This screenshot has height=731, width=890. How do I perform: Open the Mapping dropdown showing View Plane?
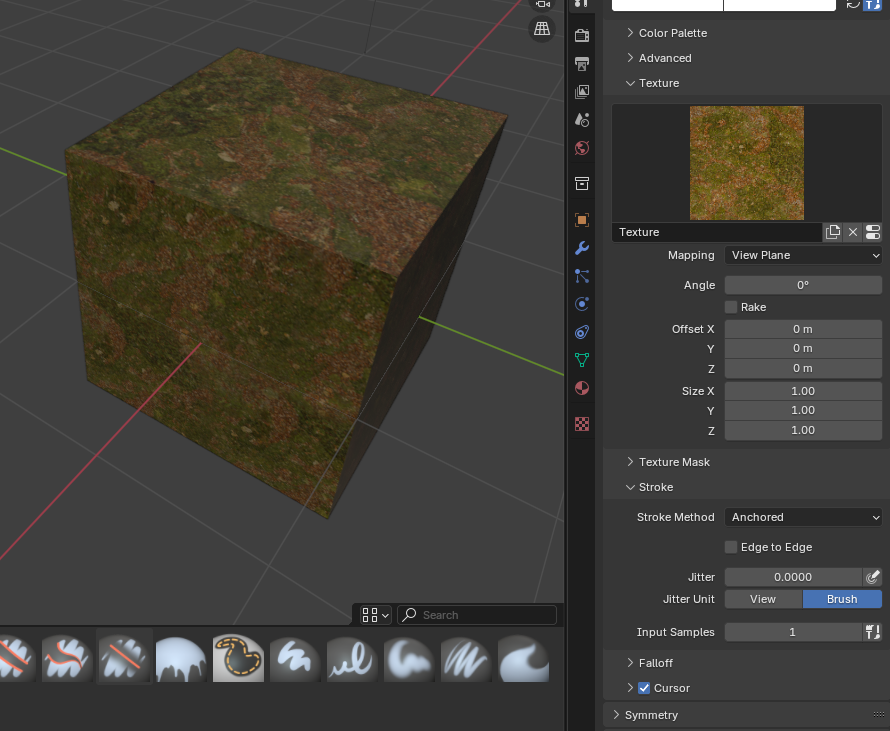[x=803, y=255]
